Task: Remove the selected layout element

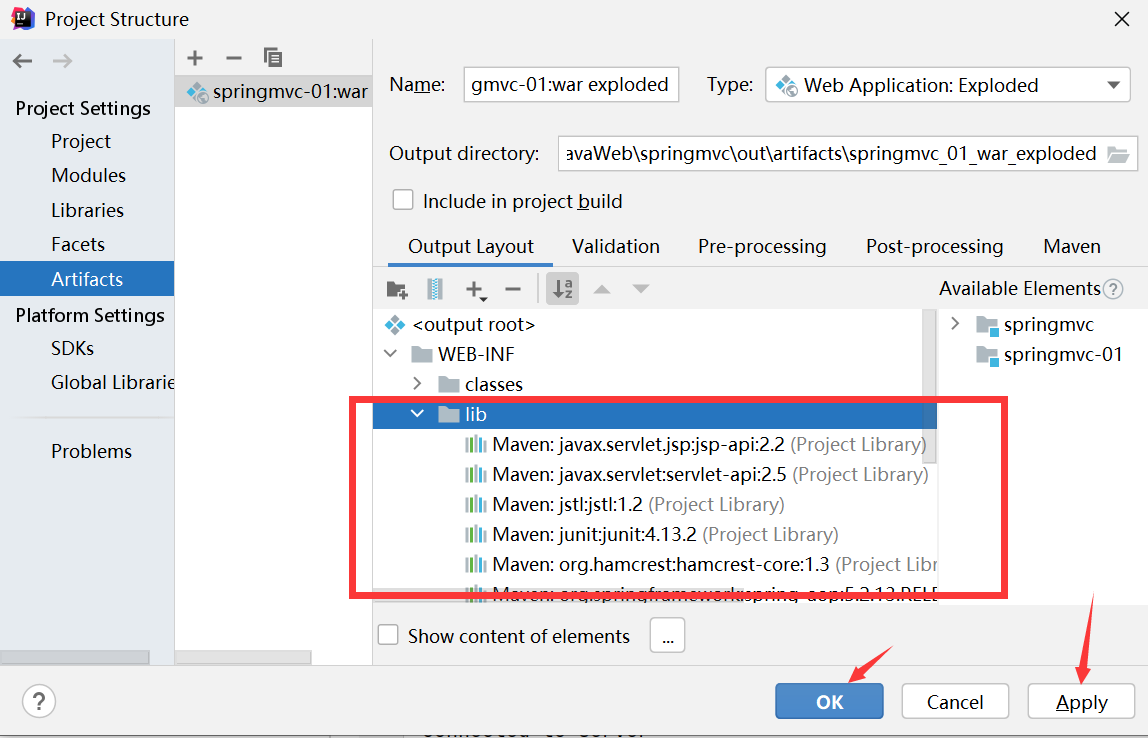Action: tap(512, 289)
